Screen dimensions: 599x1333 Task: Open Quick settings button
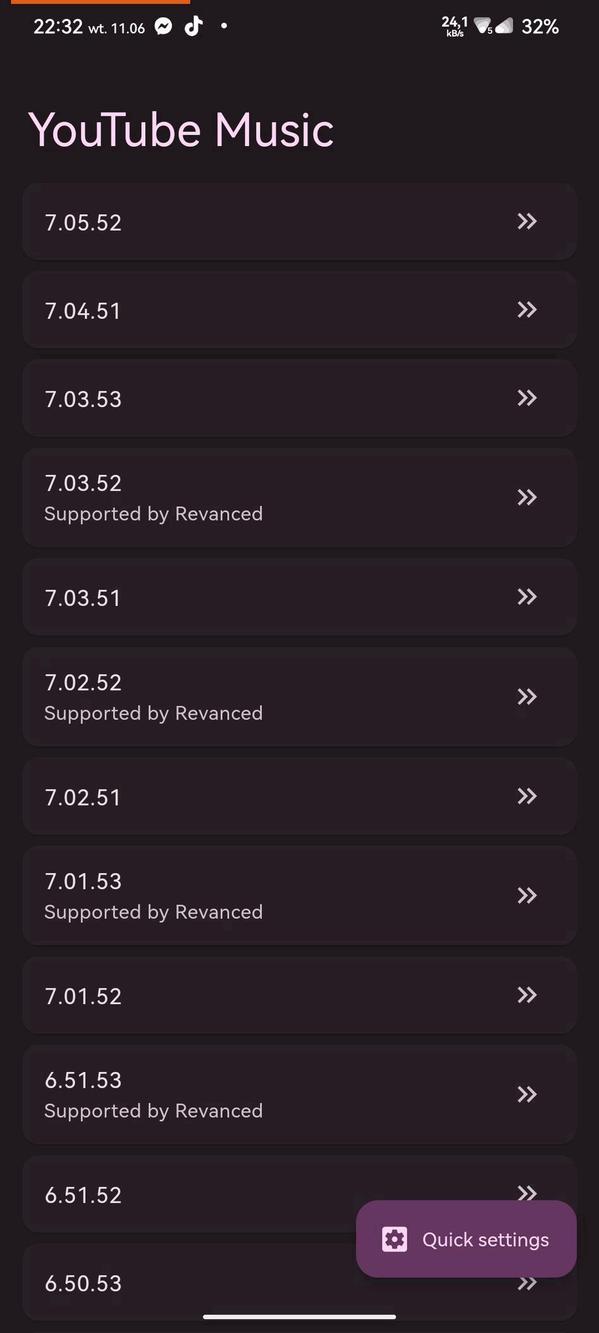point(466,1239)
